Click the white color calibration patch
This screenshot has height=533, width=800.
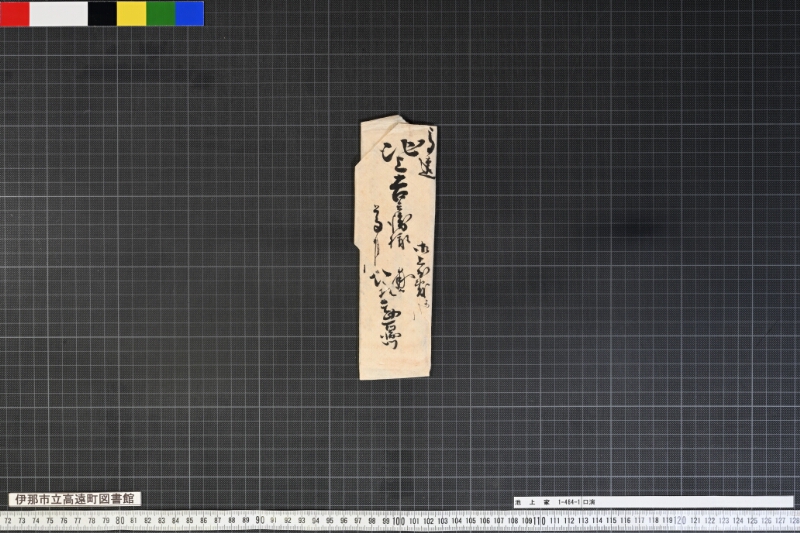pos(58,13)
